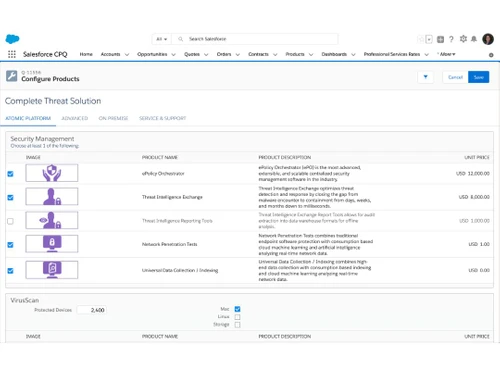500x375 pixels.
Task: Enable the Storage checkbox under VirusScan
Action: click(237, 324)
